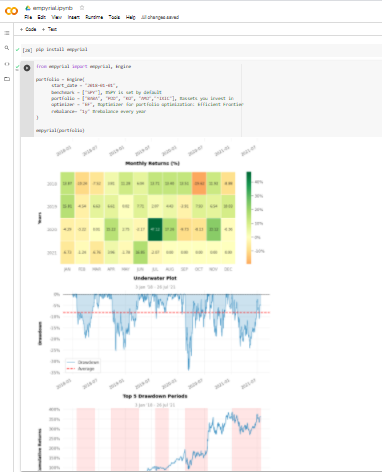Click the empyrial(portfolio) call line
Screen dimensions: 382x472
tap(60, 130)
